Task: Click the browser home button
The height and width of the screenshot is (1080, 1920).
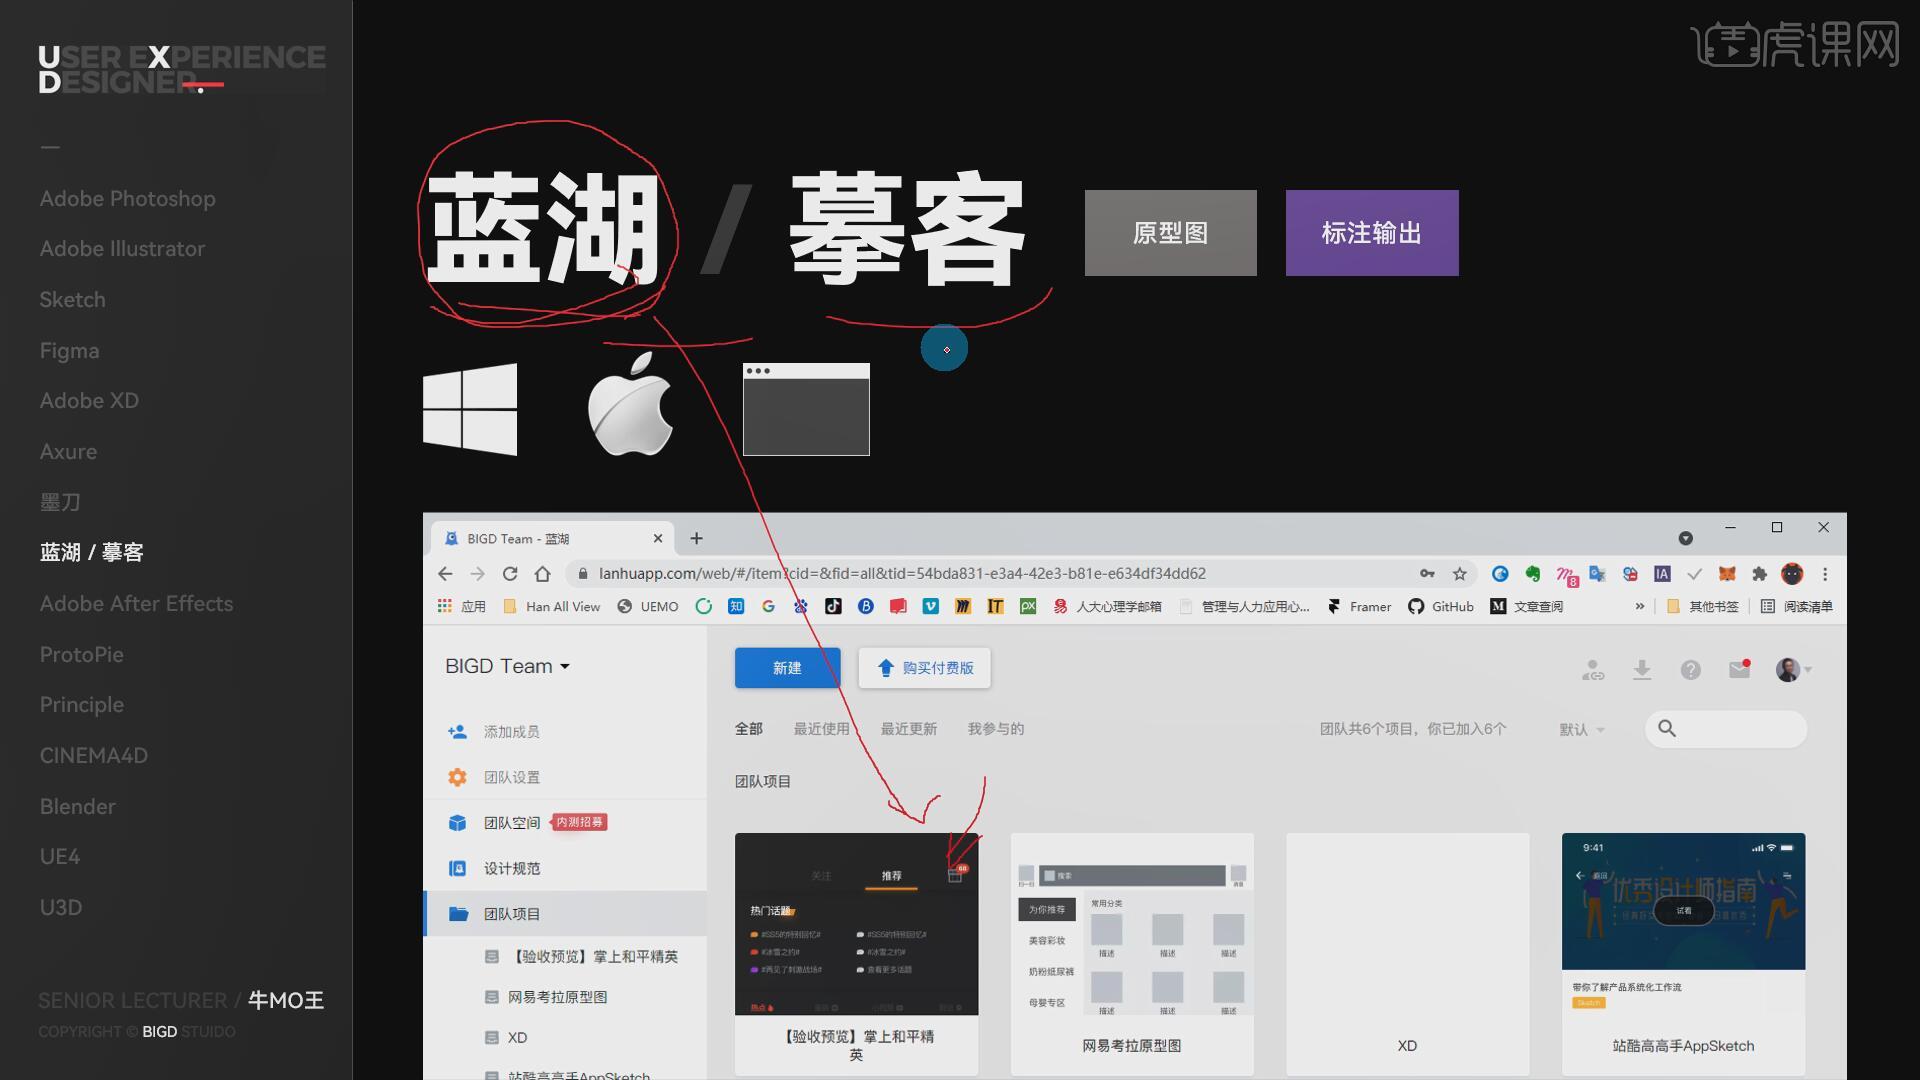Action: tap(542, 574)
